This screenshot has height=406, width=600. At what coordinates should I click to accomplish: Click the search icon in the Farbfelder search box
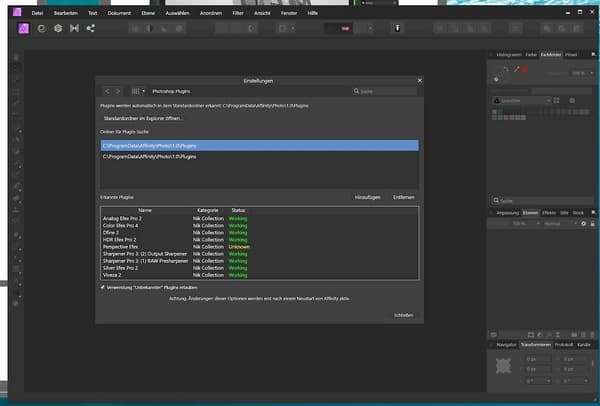click(496, 201)
